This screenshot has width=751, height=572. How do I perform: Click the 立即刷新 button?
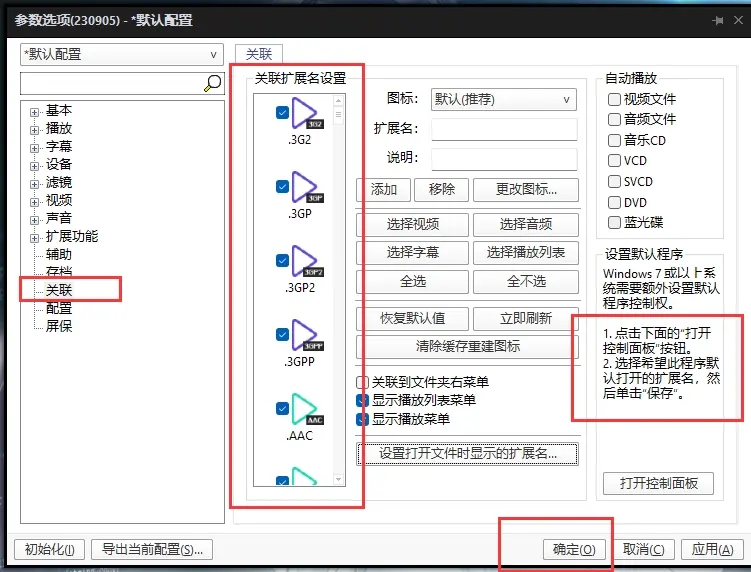(526, 319)
